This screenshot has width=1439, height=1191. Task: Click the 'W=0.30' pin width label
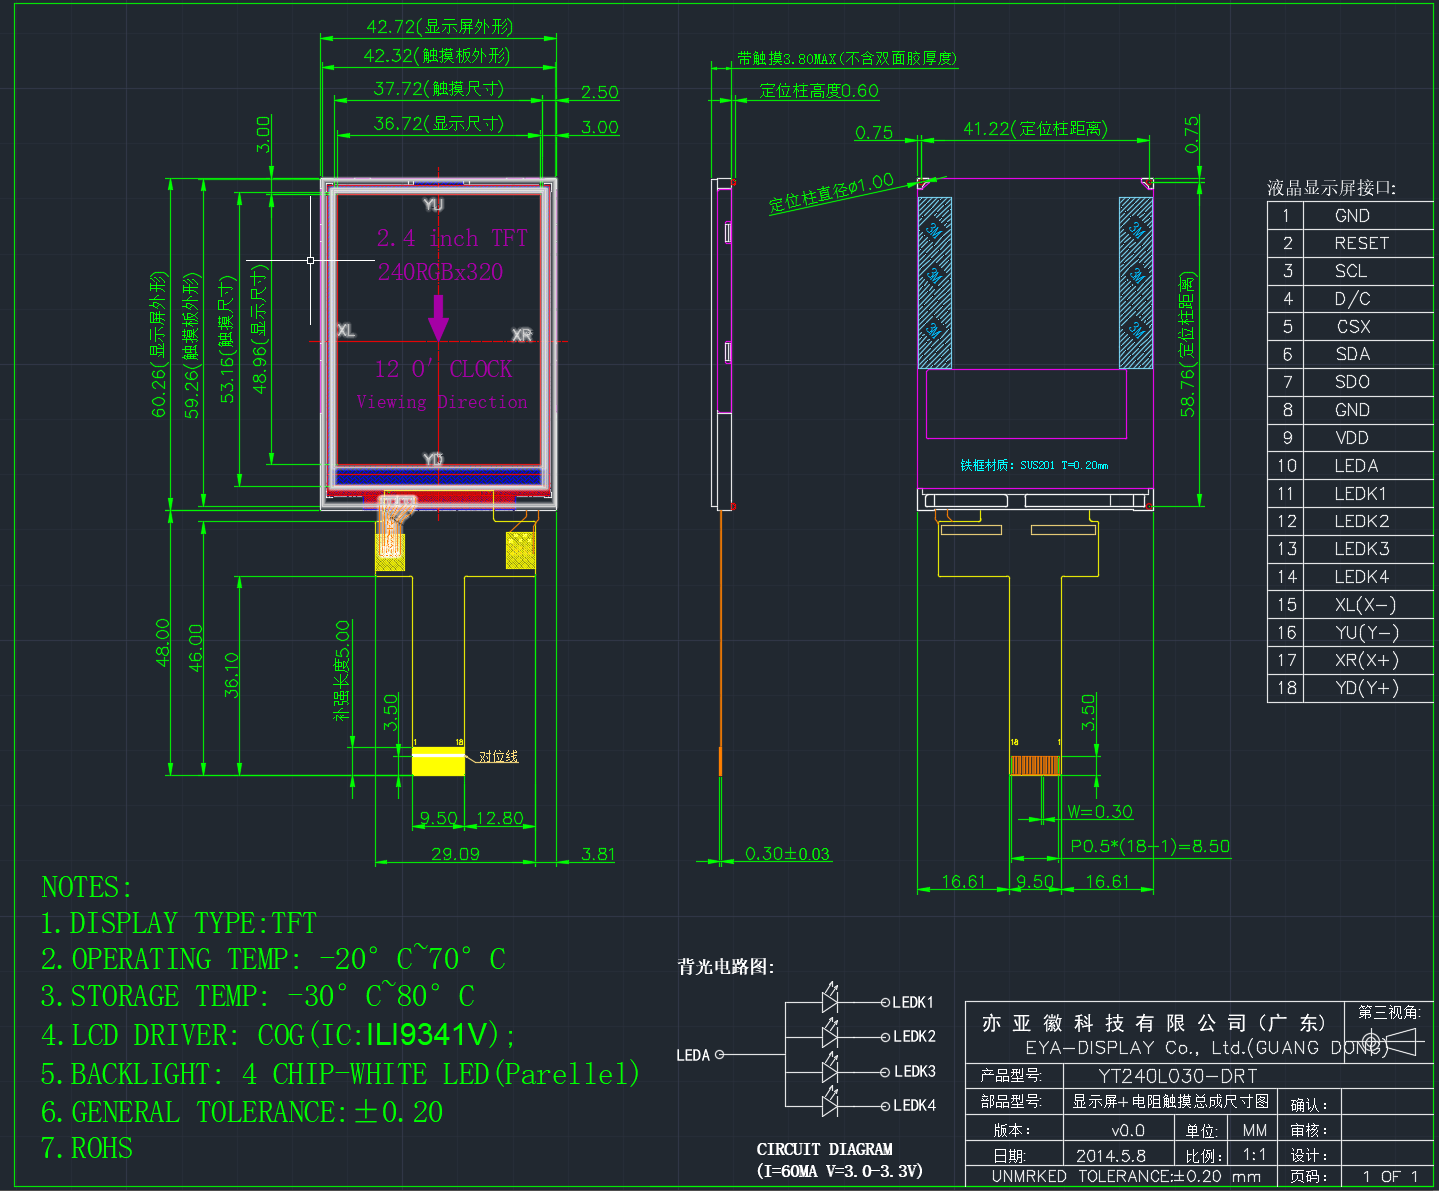1100,812
